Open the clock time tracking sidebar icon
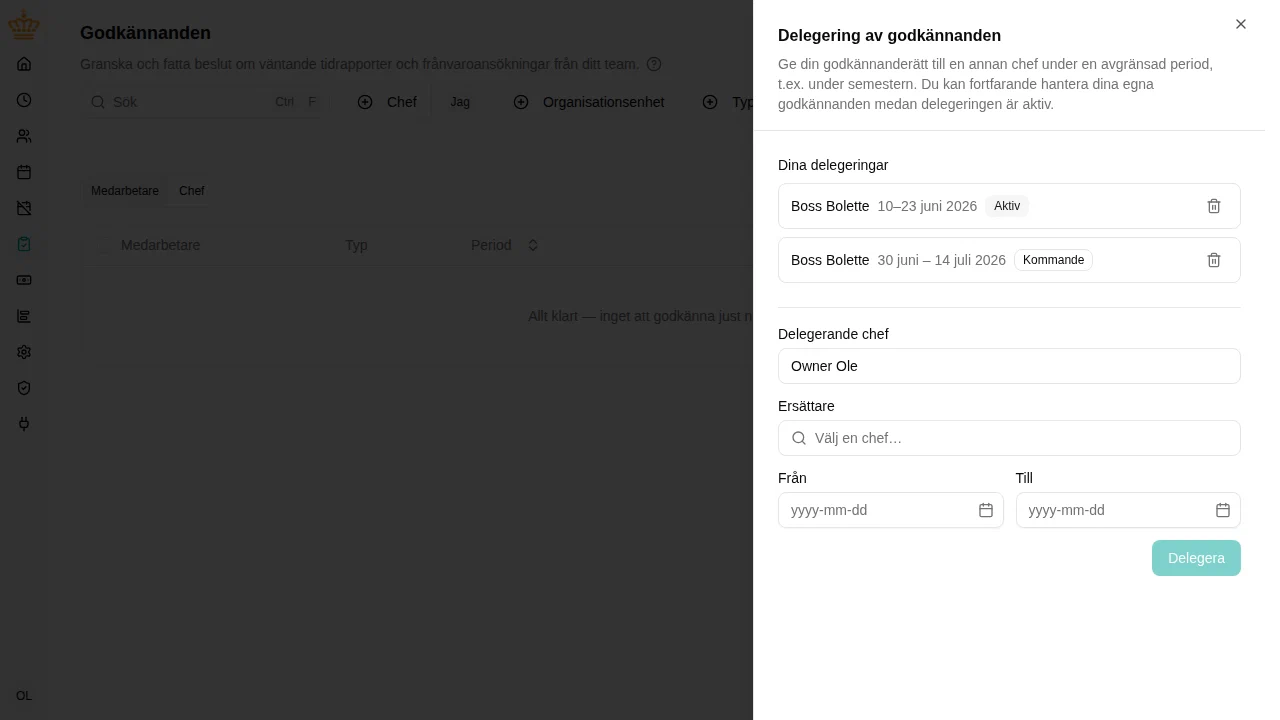This screenshot has height=720, width=1280. coord(24,100)
